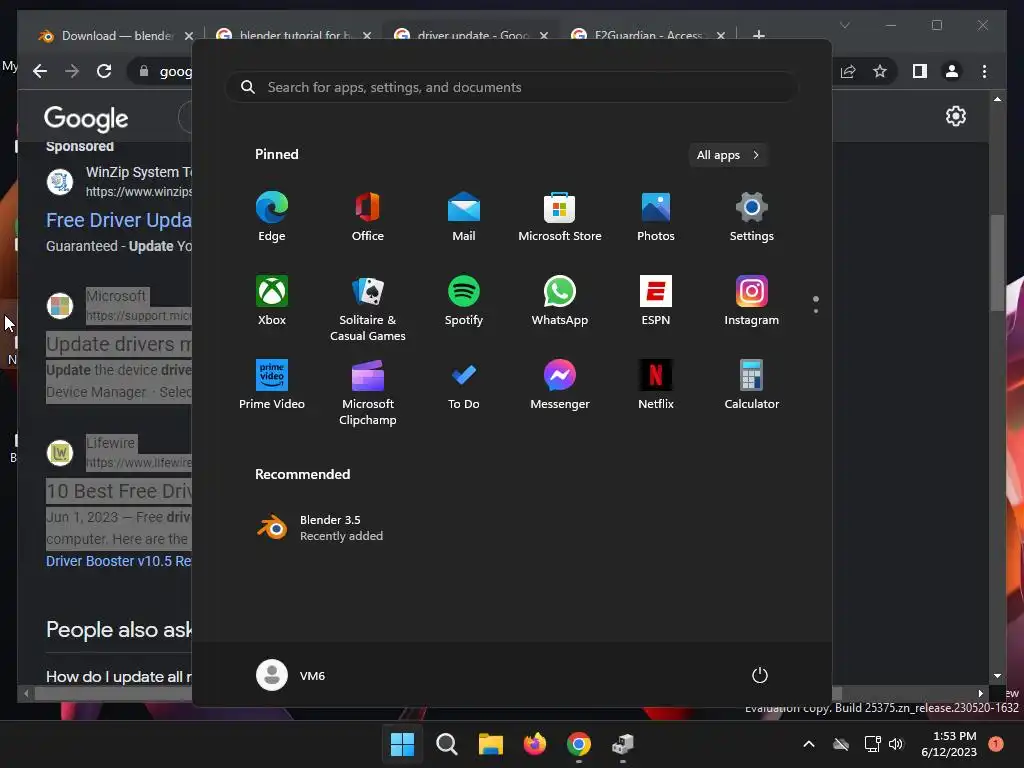
Task: Launch Spotify from pinned apps
Action: point(464,300)
